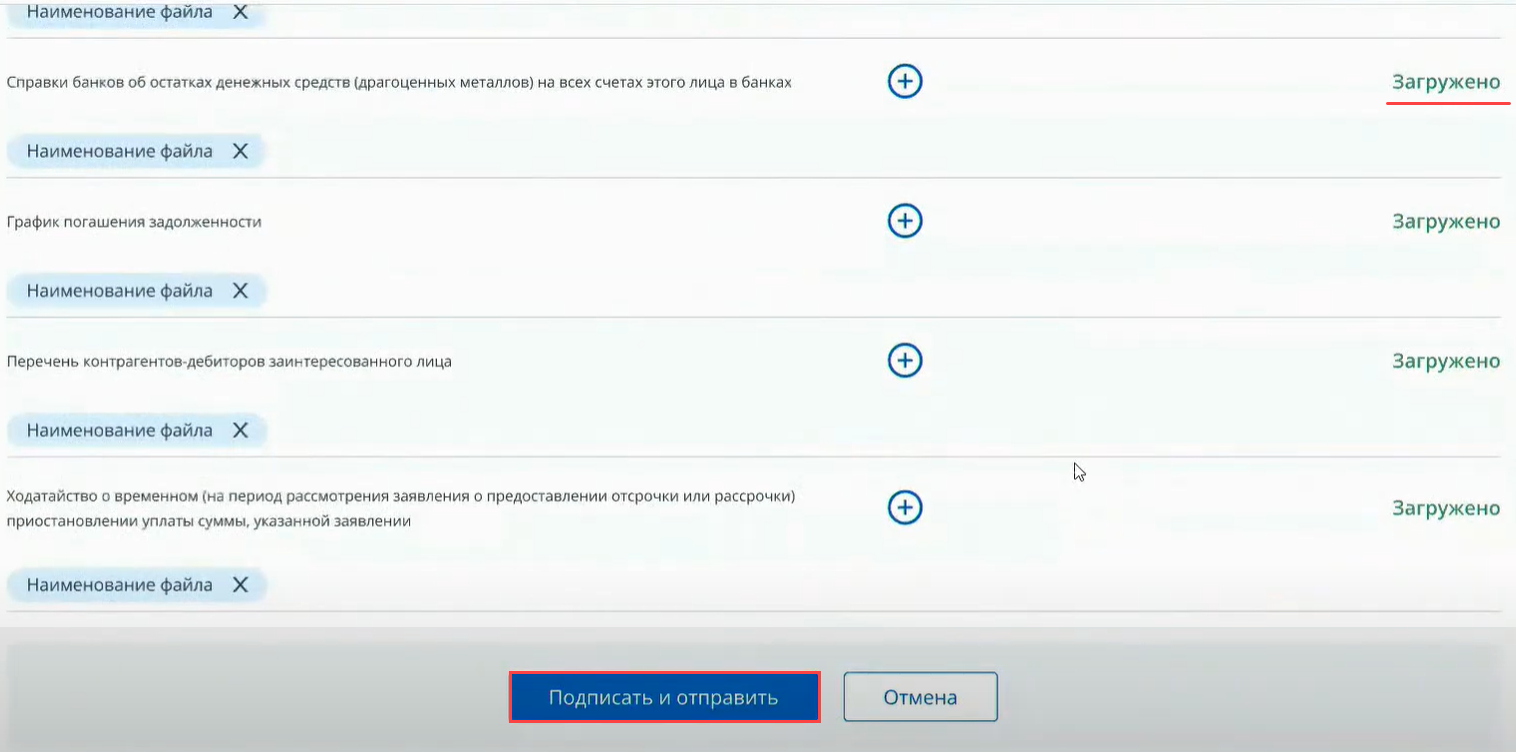This screenshot has height=752, width=1516.
Task: Click the График погашения задолженности row title
Action: tap(134, 221)
